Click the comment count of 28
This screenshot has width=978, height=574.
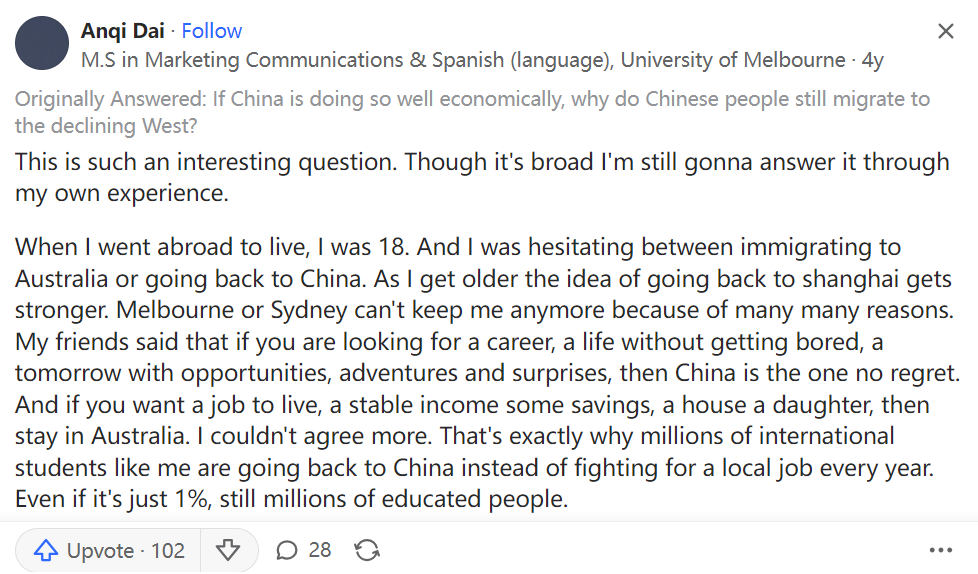coord(320,550)
